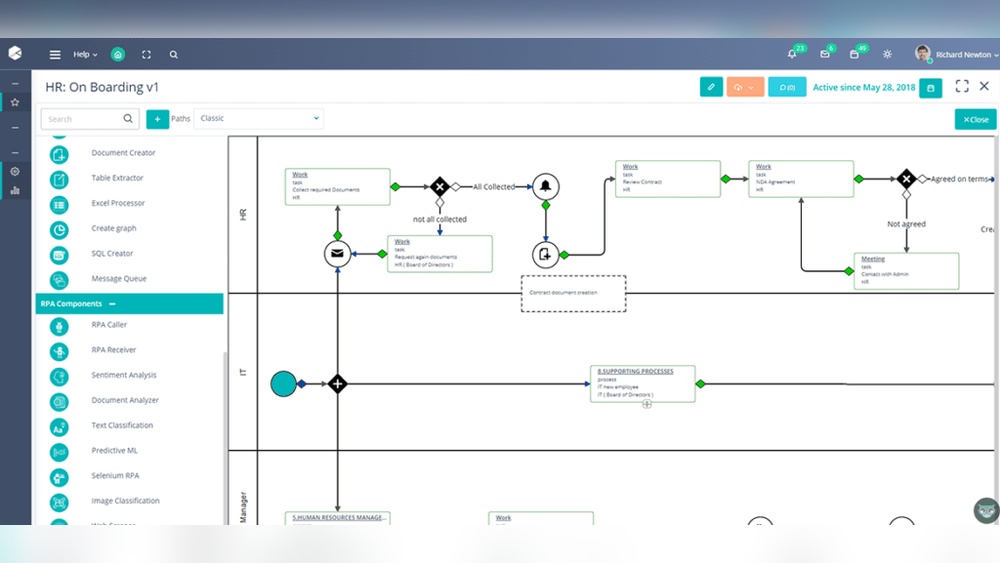
Task: Click the teal start event circle
Action: click(284, 384)
